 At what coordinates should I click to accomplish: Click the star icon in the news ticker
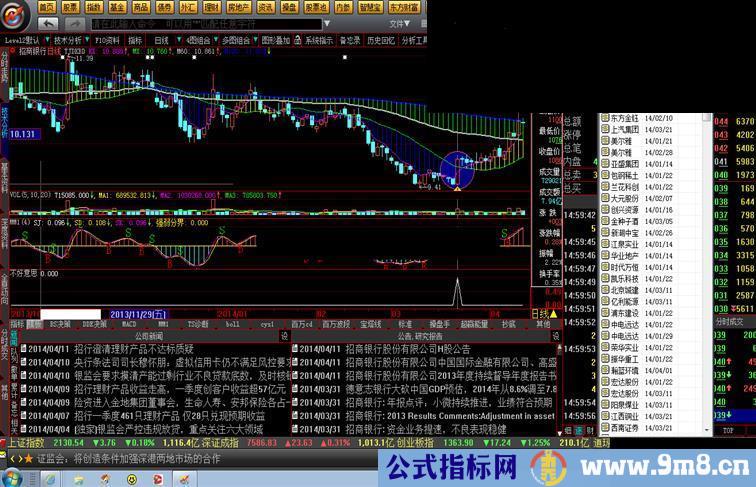click(x=28, y=458)
